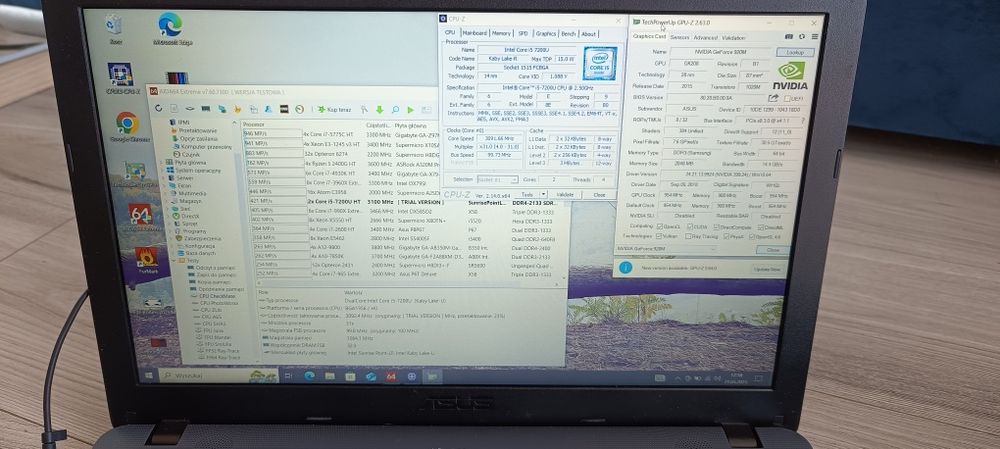Click the Procesor column header in AIDA64
The height and width of the screenshot is (449, 1000).
pyautogui.click(x=253, y=124)
